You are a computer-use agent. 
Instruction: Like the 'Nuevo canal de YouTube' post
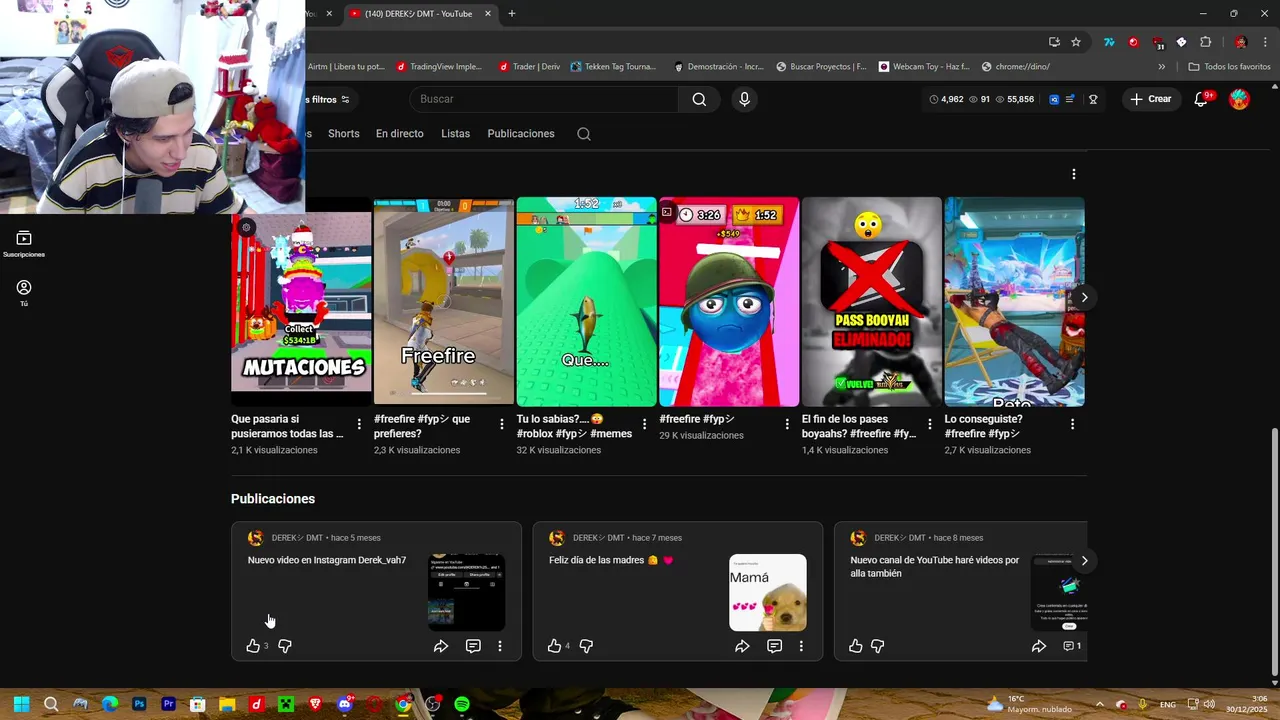click(855, 646)
